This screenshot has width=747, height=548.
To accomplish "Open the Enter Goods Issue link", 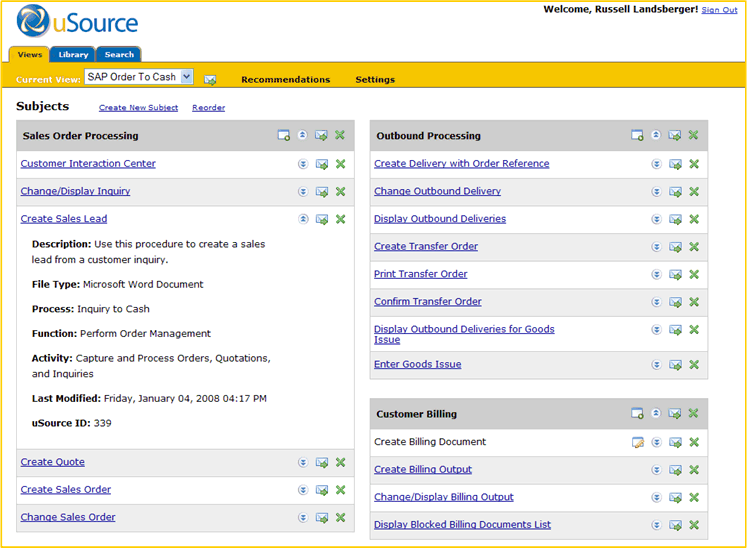I will tap(417, 364).
